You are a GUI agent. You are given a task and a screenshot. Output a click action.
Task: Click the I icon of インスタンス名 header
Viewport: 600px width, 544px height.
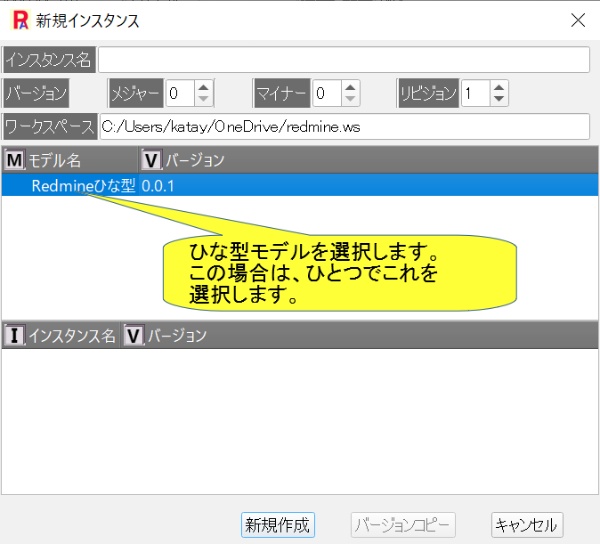(x=15, y=336)
